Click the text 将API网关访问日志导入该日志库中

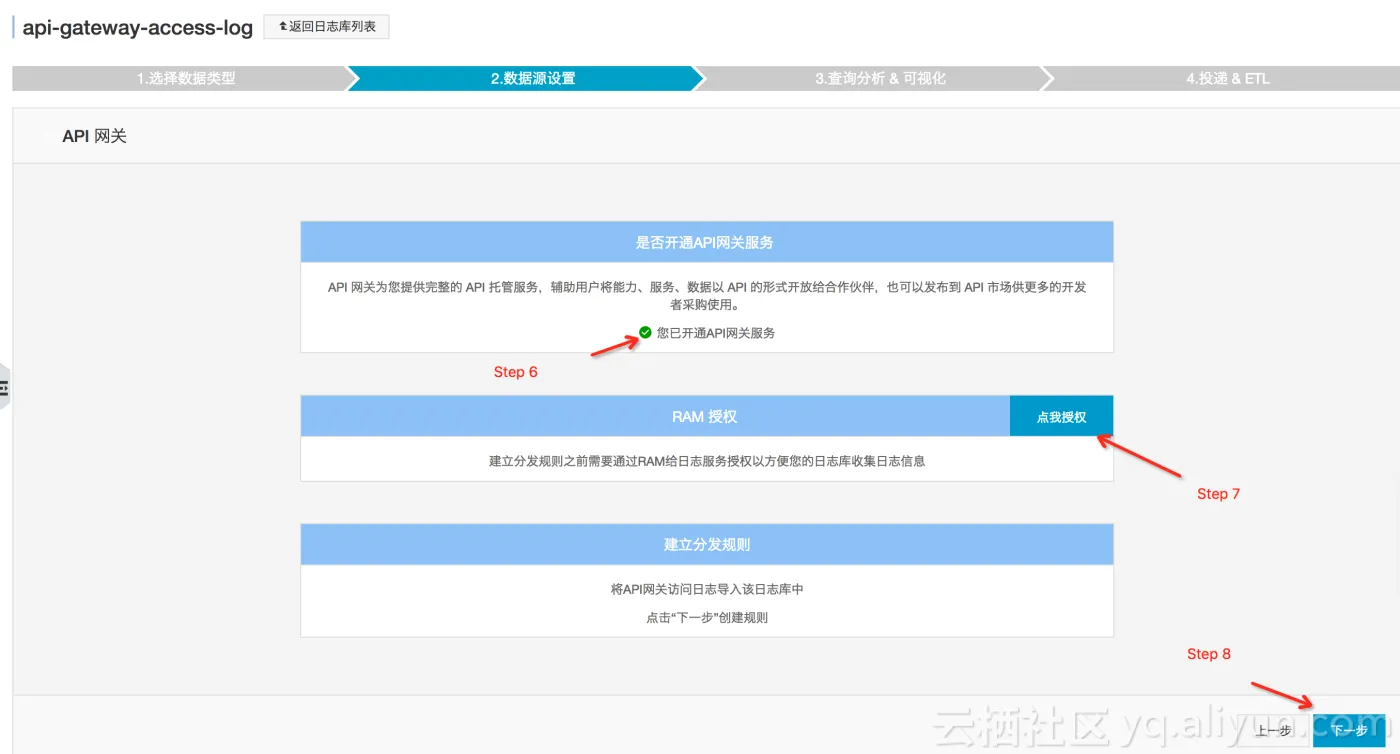coord(707,589)
